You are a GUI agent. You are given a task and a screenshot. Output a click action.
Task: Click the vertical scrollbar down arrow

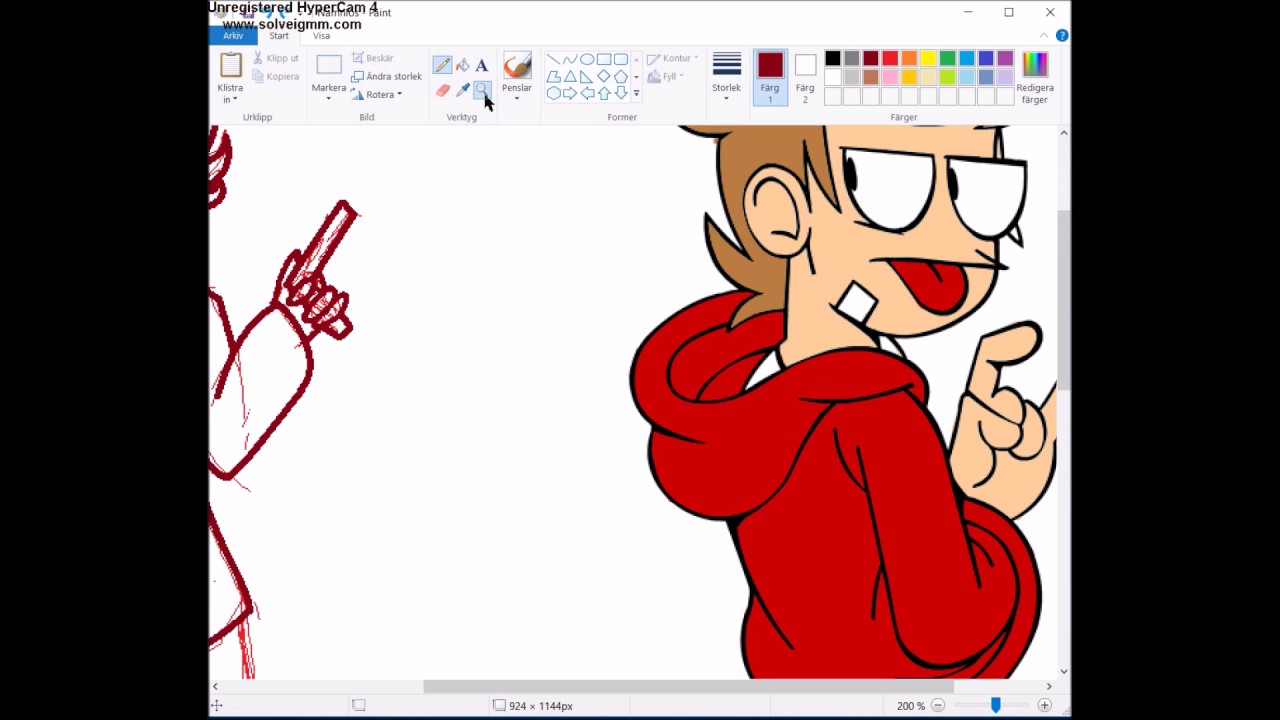click(1063, 672)
